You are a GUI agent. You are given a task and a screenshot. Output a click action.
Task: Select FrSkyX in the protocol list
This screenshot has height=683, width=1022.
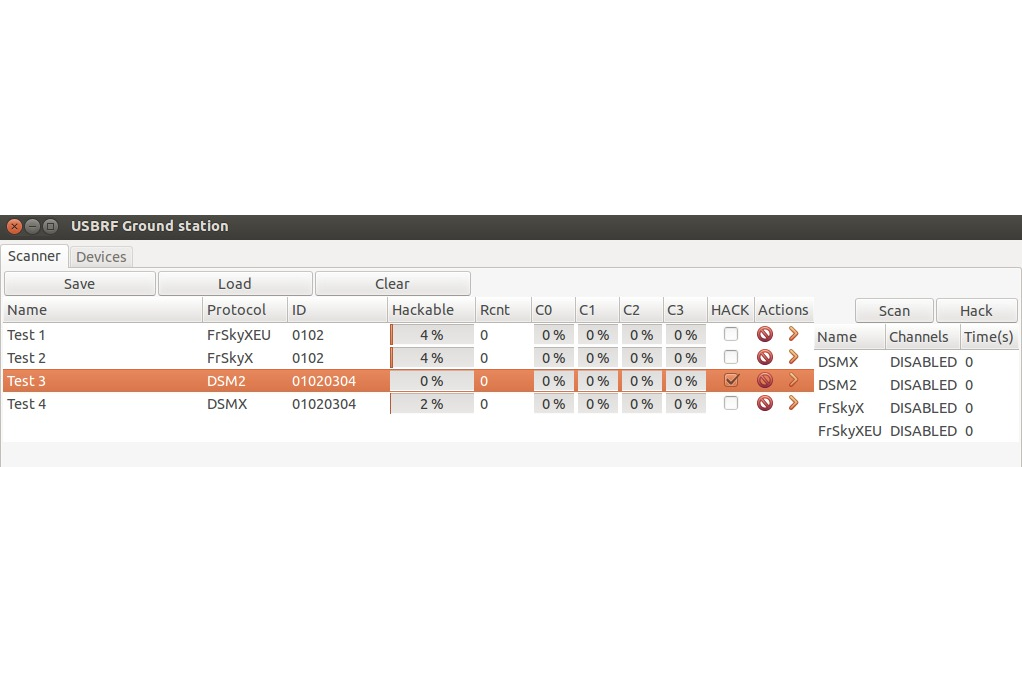click(x=841, y=408)
